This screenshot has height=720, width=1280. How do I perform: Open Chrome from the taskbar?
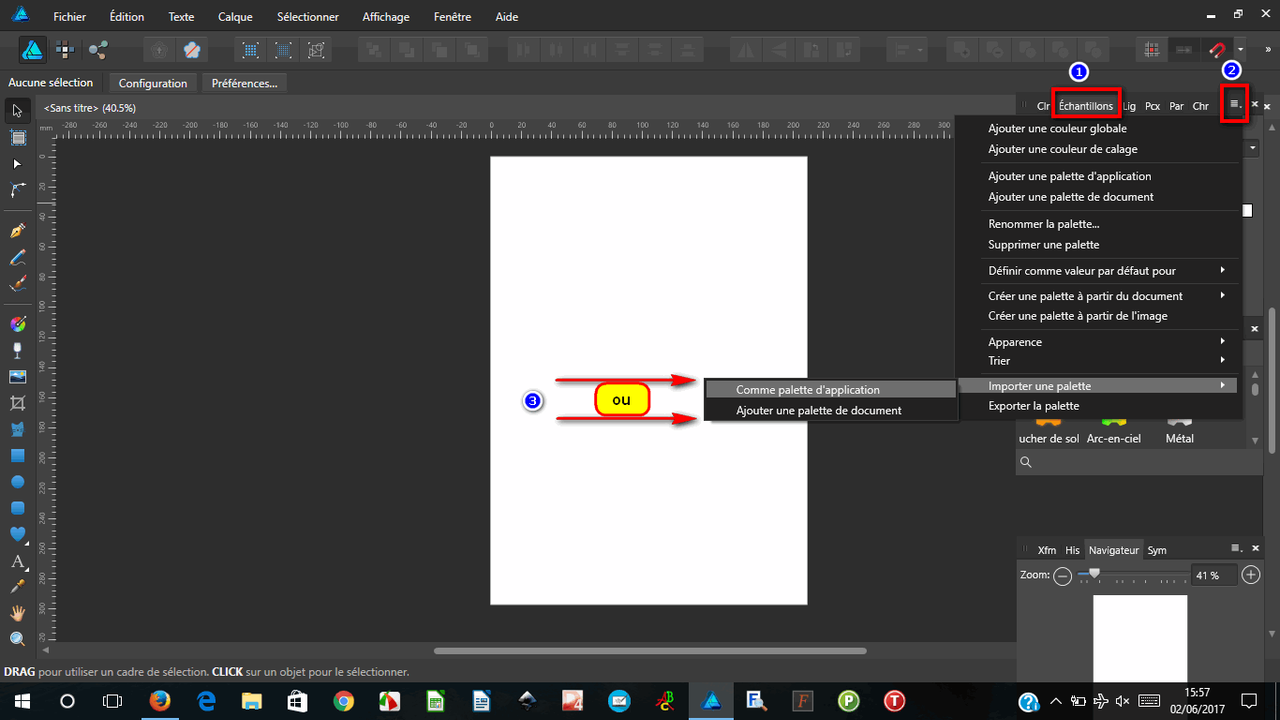coord(343,701)
